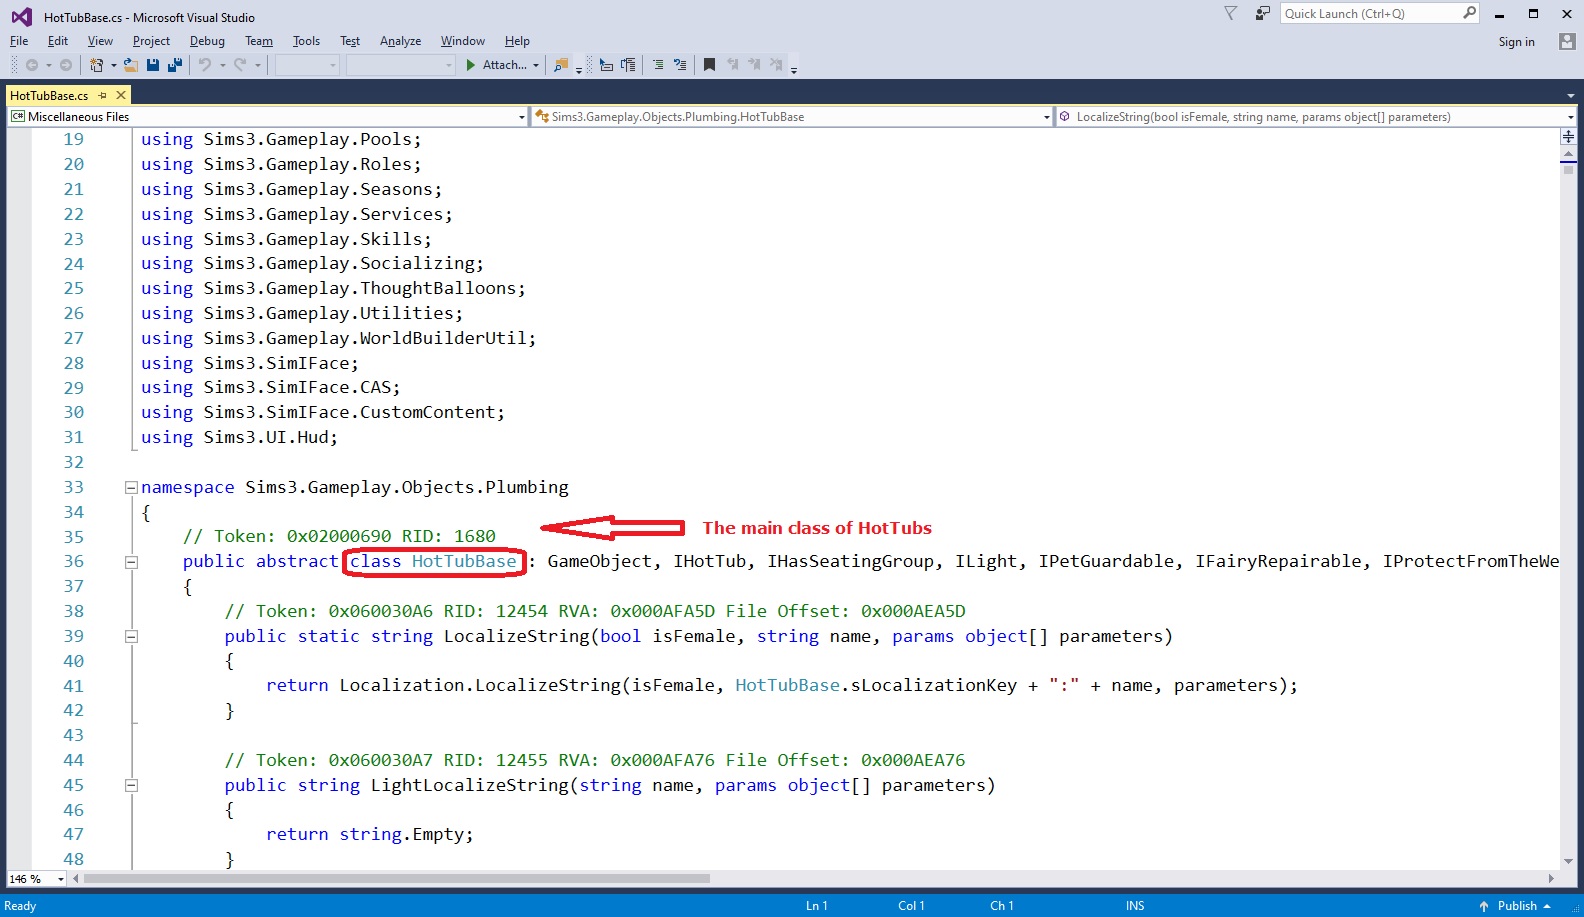Open the Attach... button dropdown arrow
The image size is (1584, 917).
point(536,65)
